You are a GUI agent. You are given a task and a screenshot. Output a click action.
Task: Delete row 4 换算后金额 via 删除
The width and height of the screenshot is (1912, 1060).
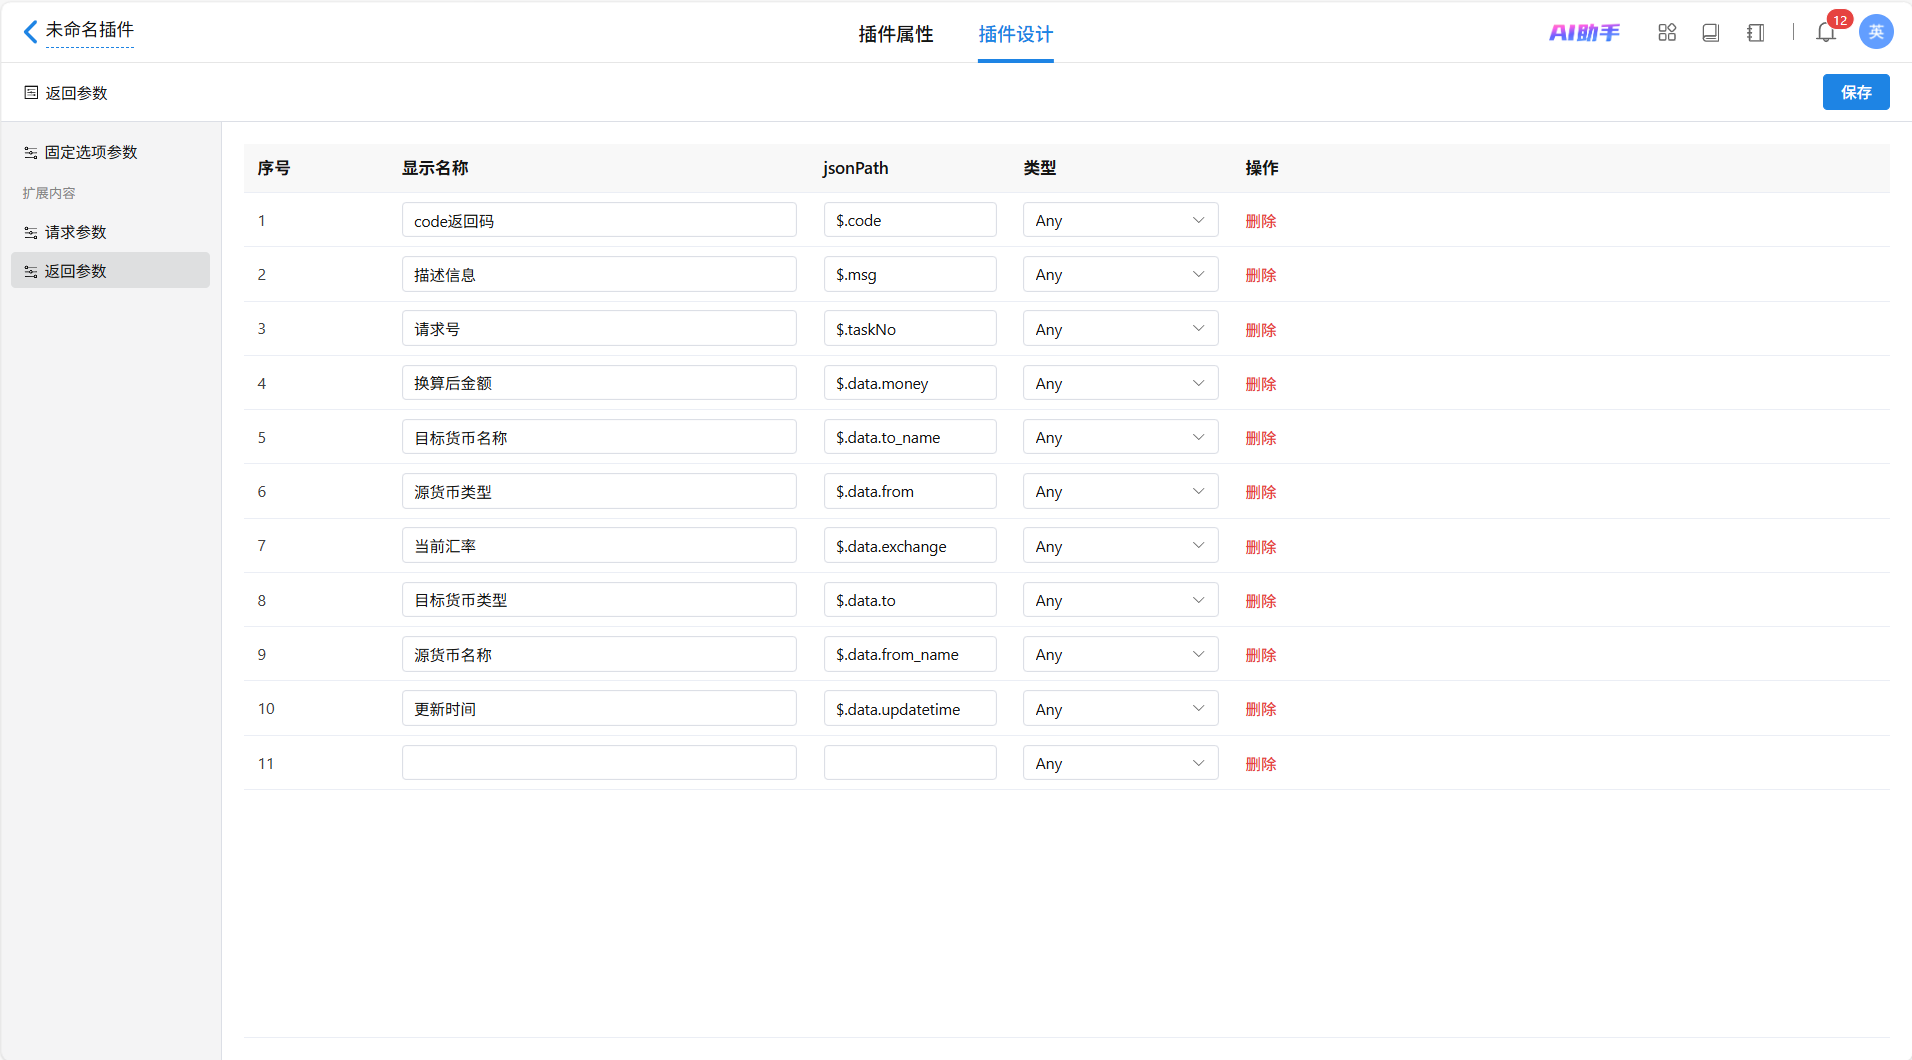coord(1260,384)
